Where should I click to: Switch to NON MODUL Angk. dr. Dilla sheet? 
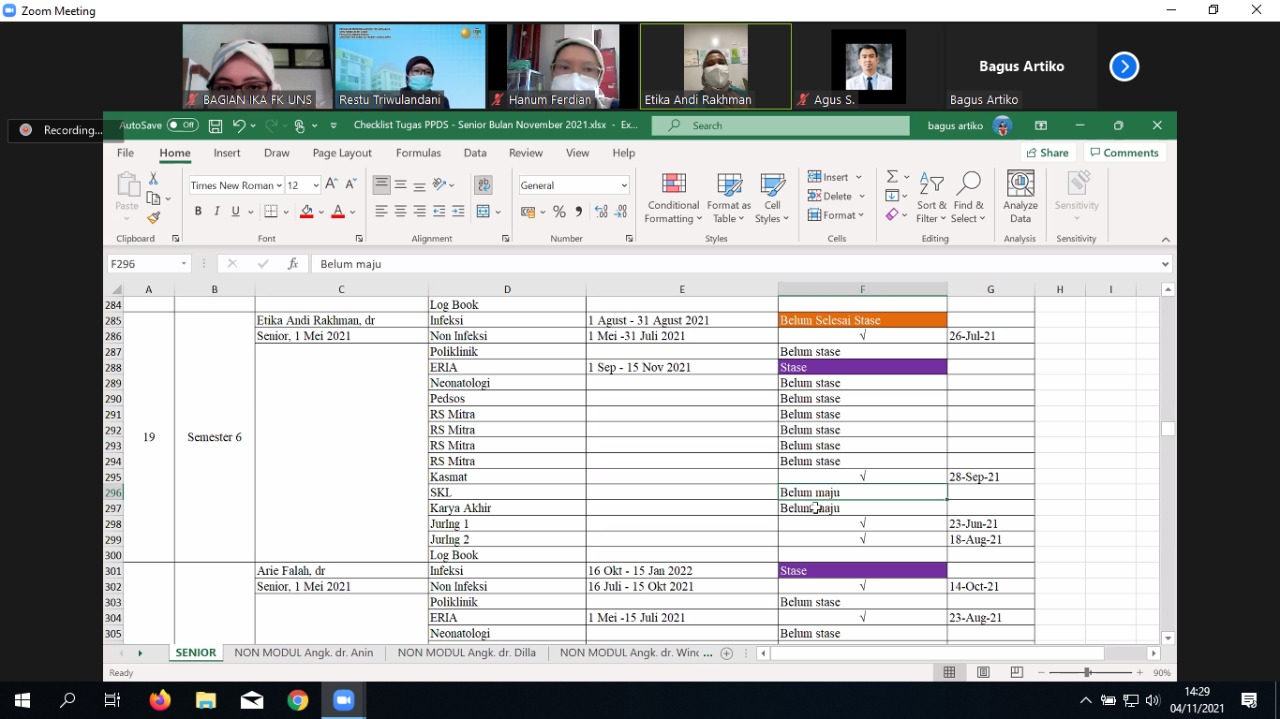coord(466,653)
